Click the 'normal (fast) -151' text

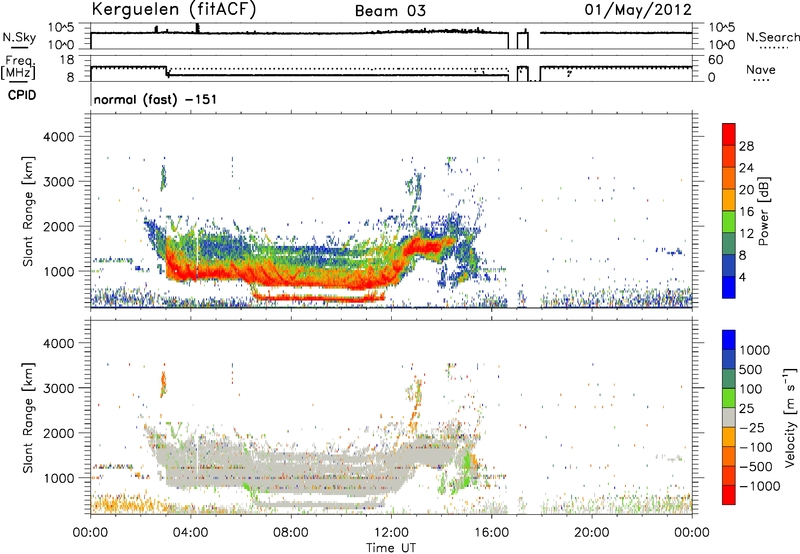[155, 99]
